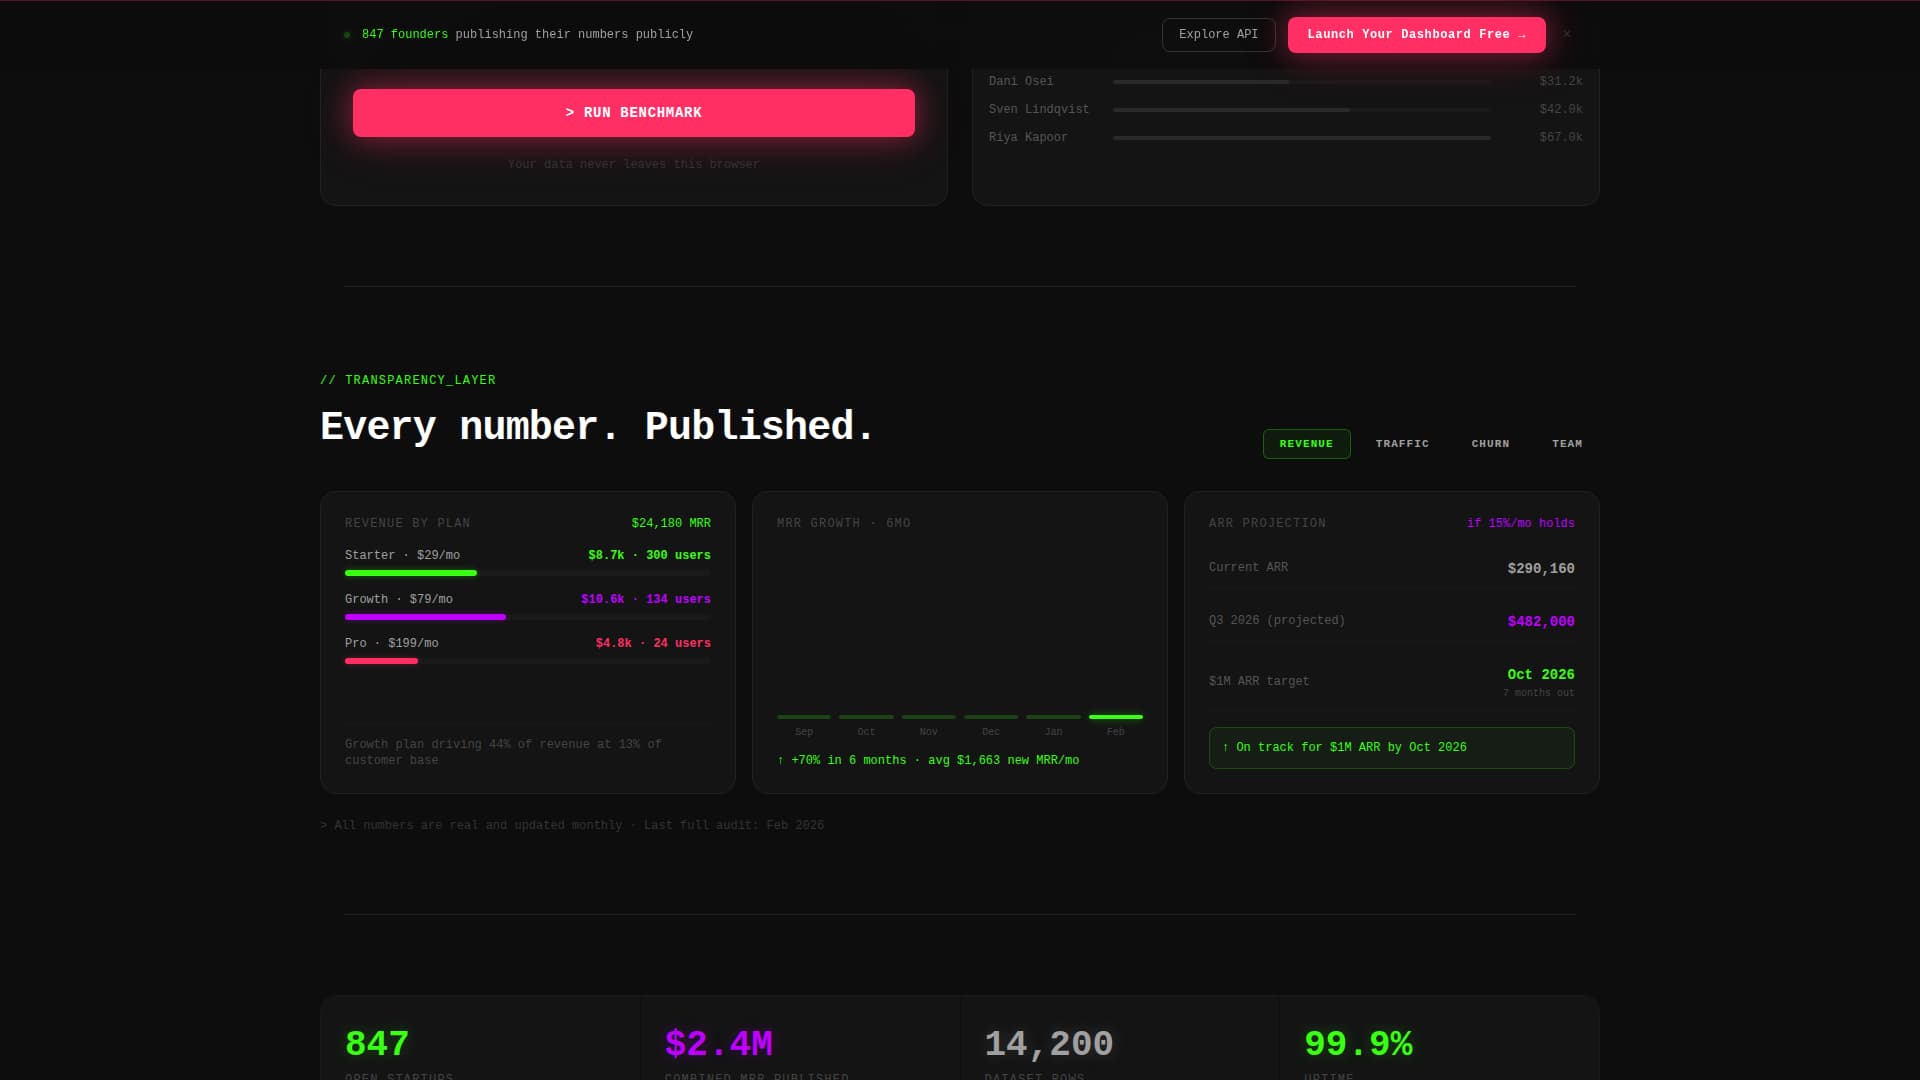The image size is (1920, 1080).
Task: Click Riya Kapoor's $67.0k value
Action: (1560, 137)
